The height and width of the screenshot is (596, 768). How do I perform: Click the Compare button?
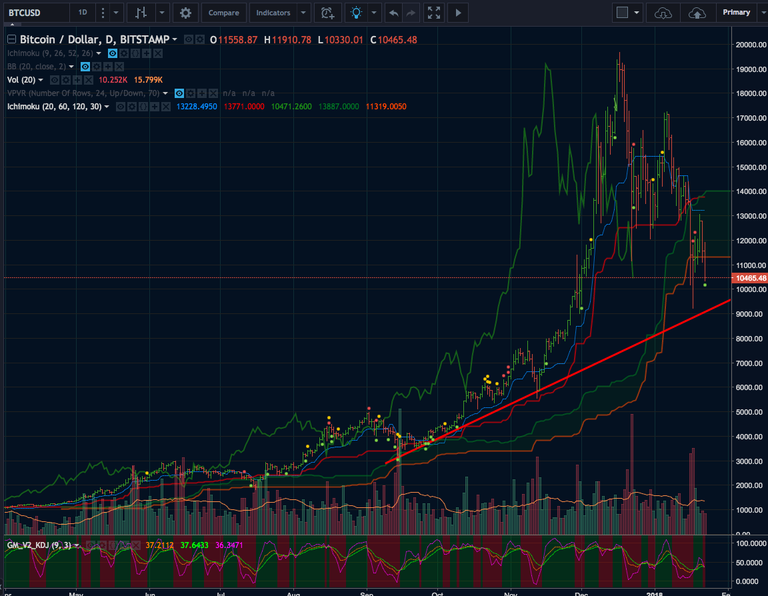click(x=223, y=13)
